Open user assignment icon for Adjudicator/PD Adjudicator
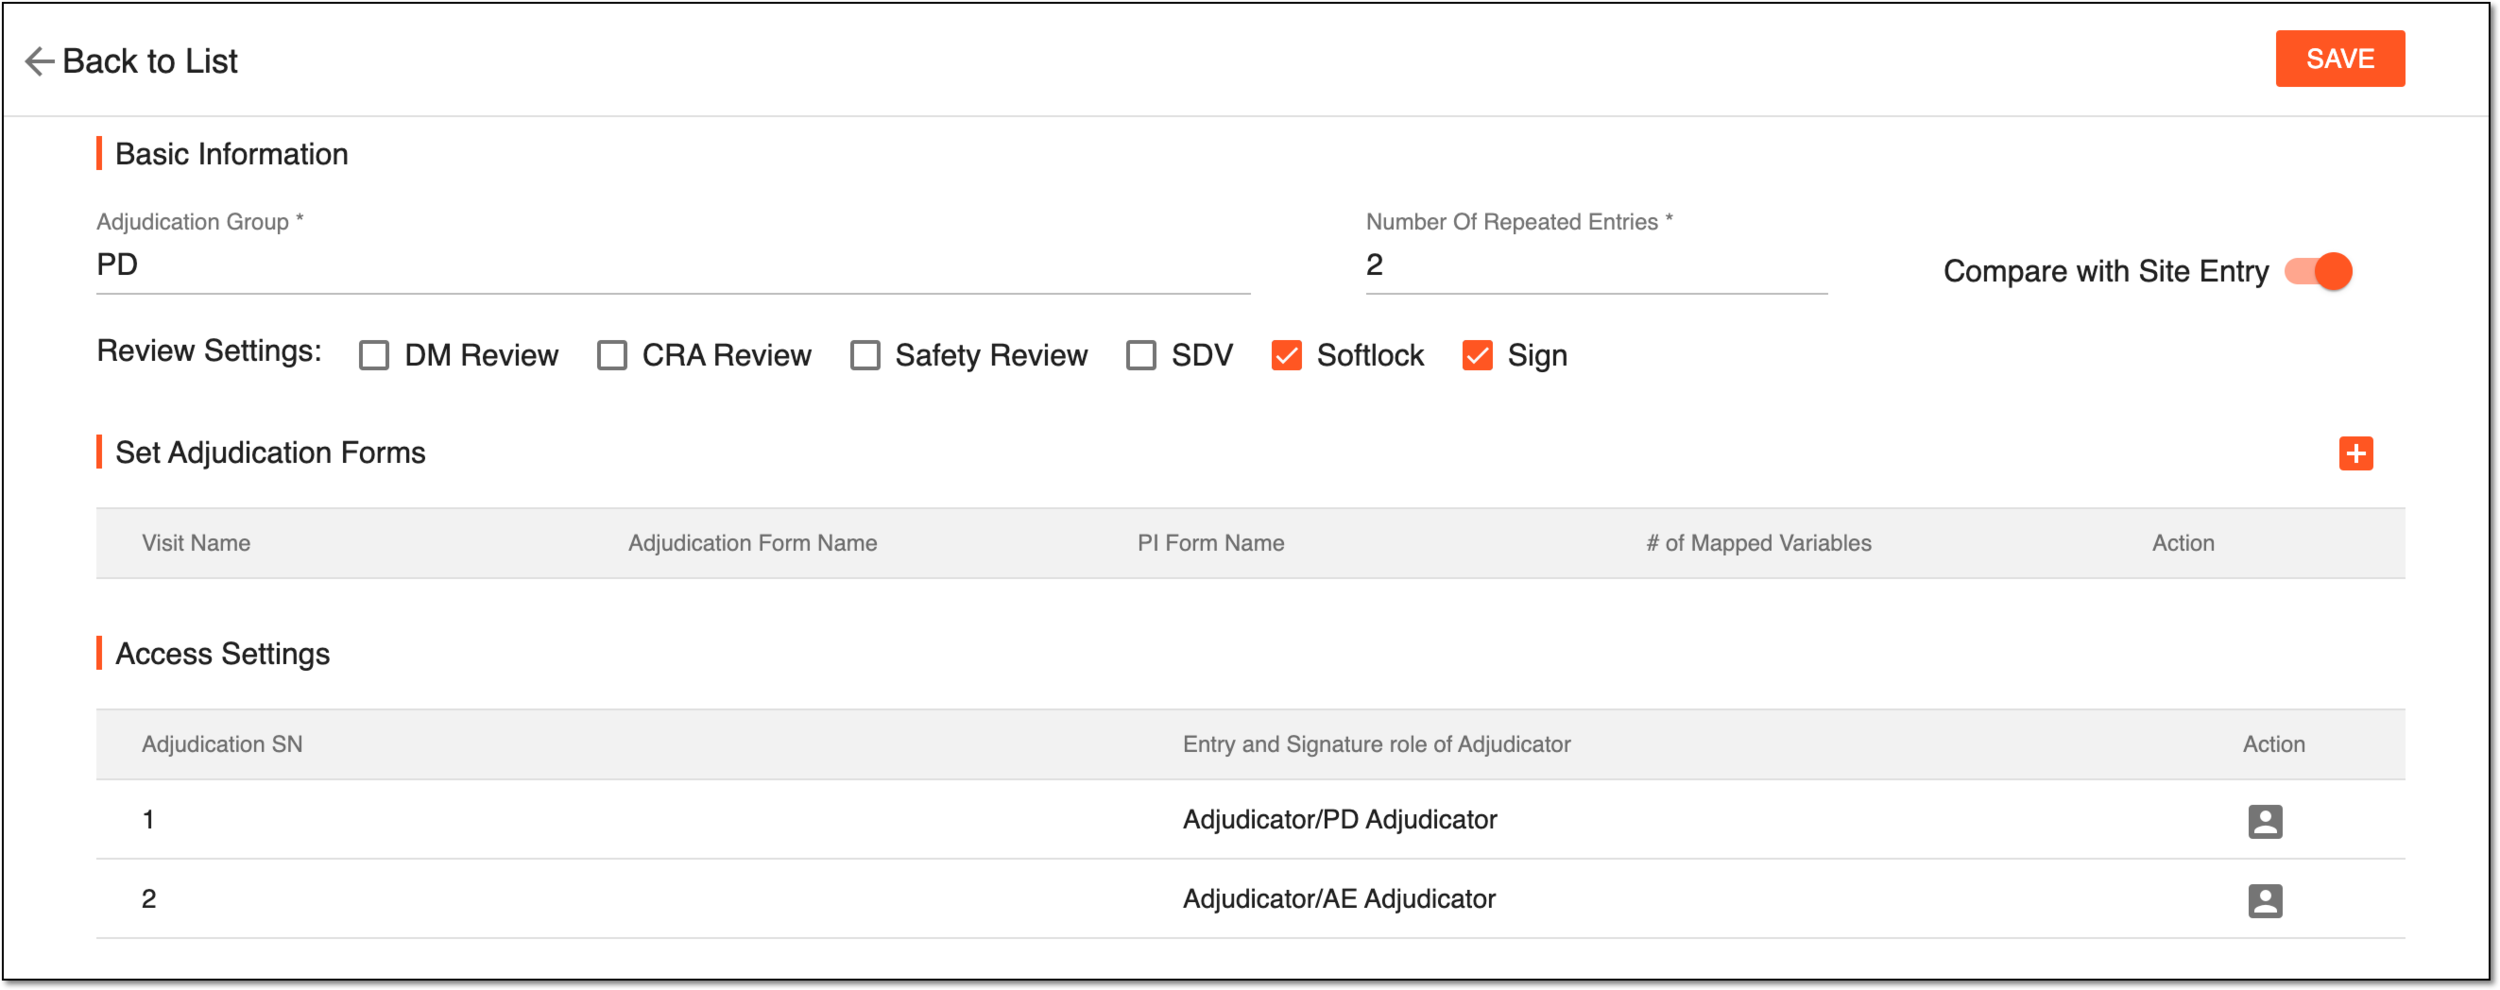Screen dimensions: 2500x990 tap(2264, 821)
